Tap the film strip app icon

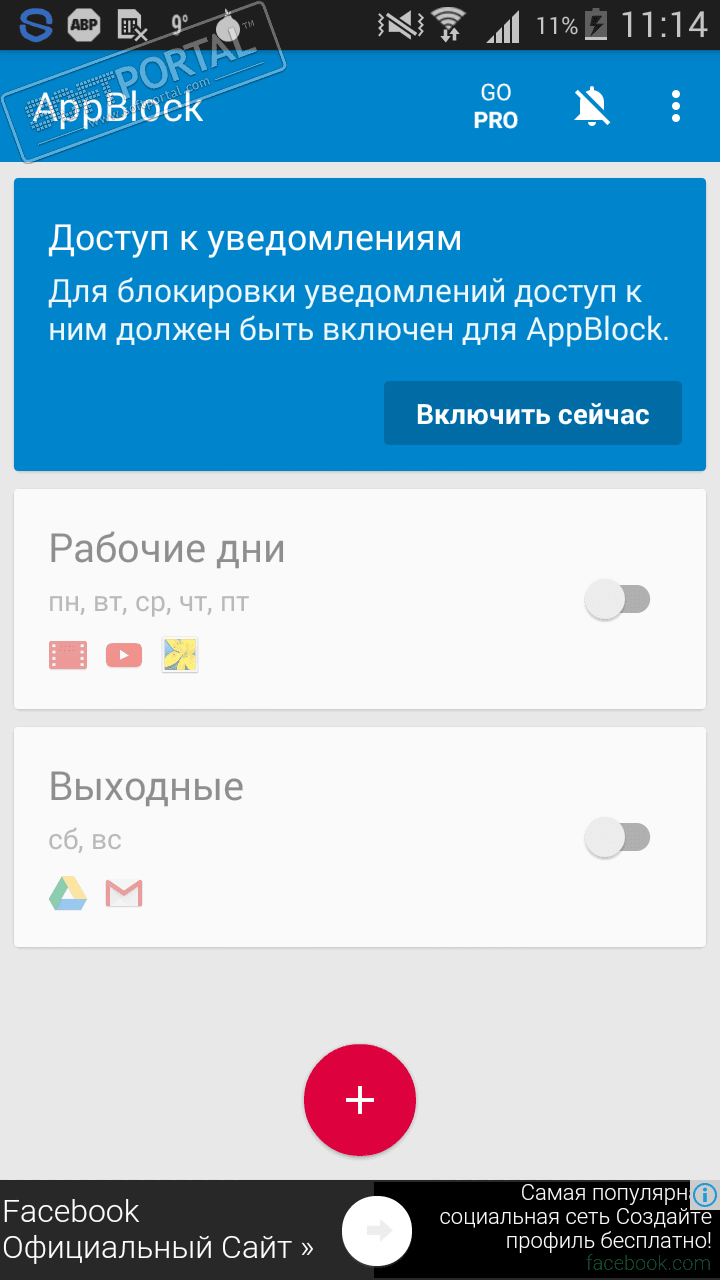[x=68, y=655]
